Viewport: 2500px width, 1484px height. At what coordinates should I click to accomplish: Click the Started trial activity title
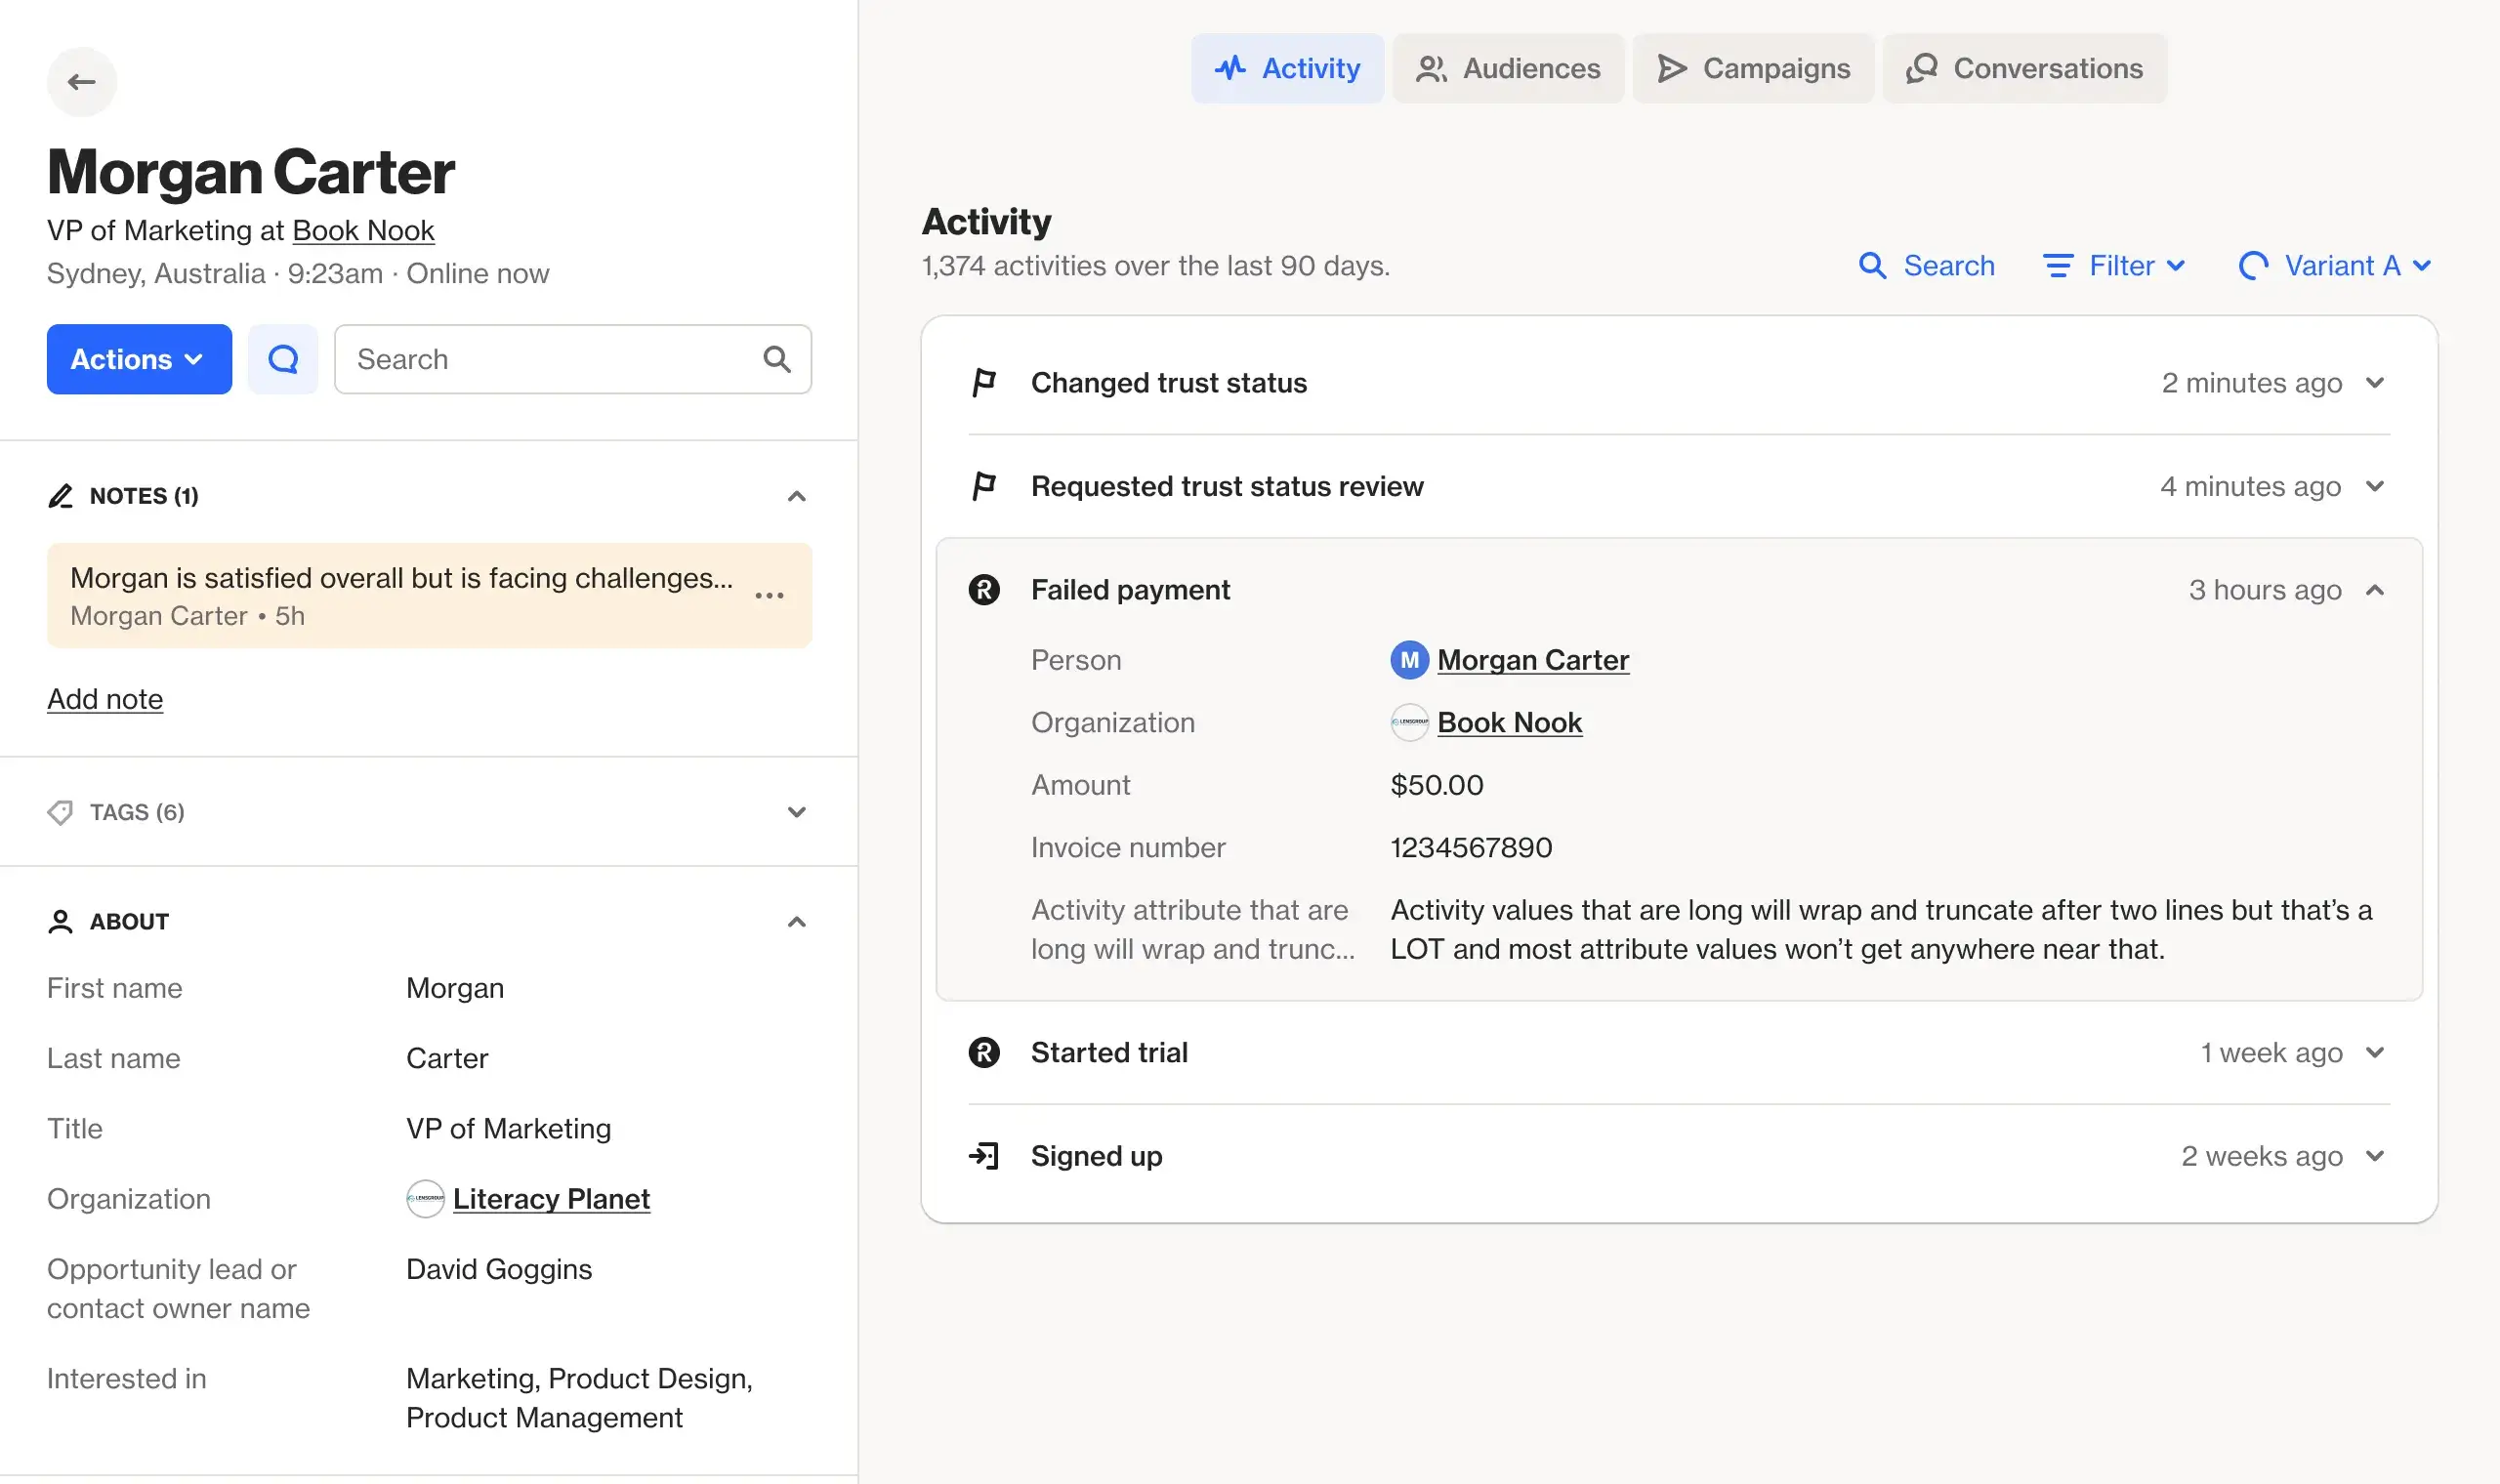point(1109,1052)
